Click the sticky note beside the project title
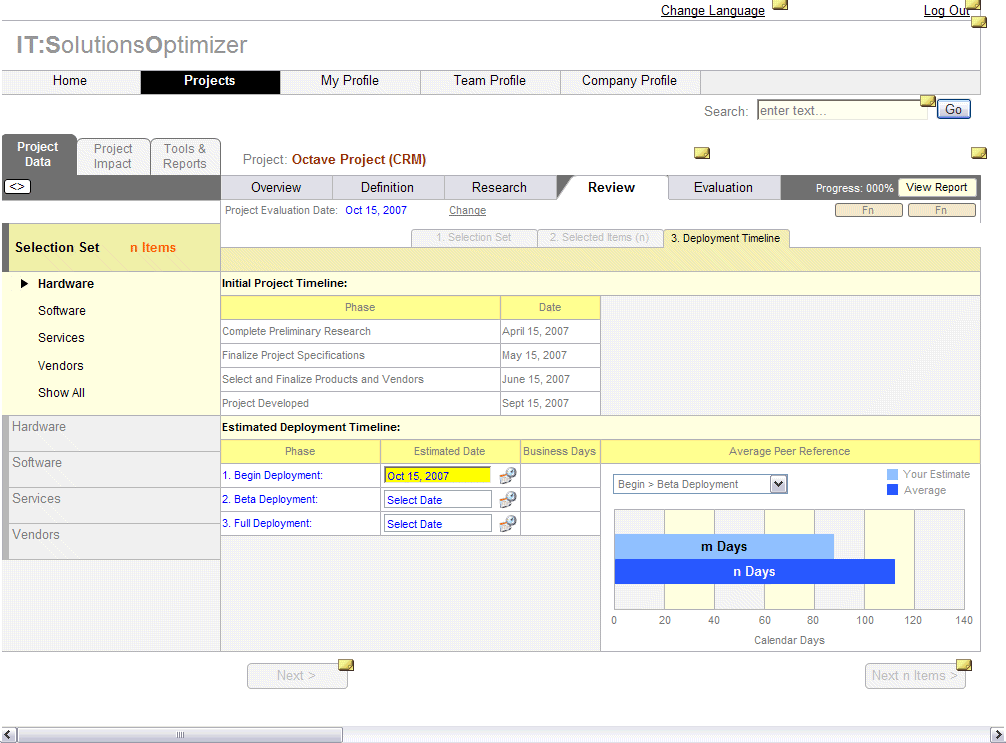Viewport: 1006px width, 743px height. click(702, 153)
